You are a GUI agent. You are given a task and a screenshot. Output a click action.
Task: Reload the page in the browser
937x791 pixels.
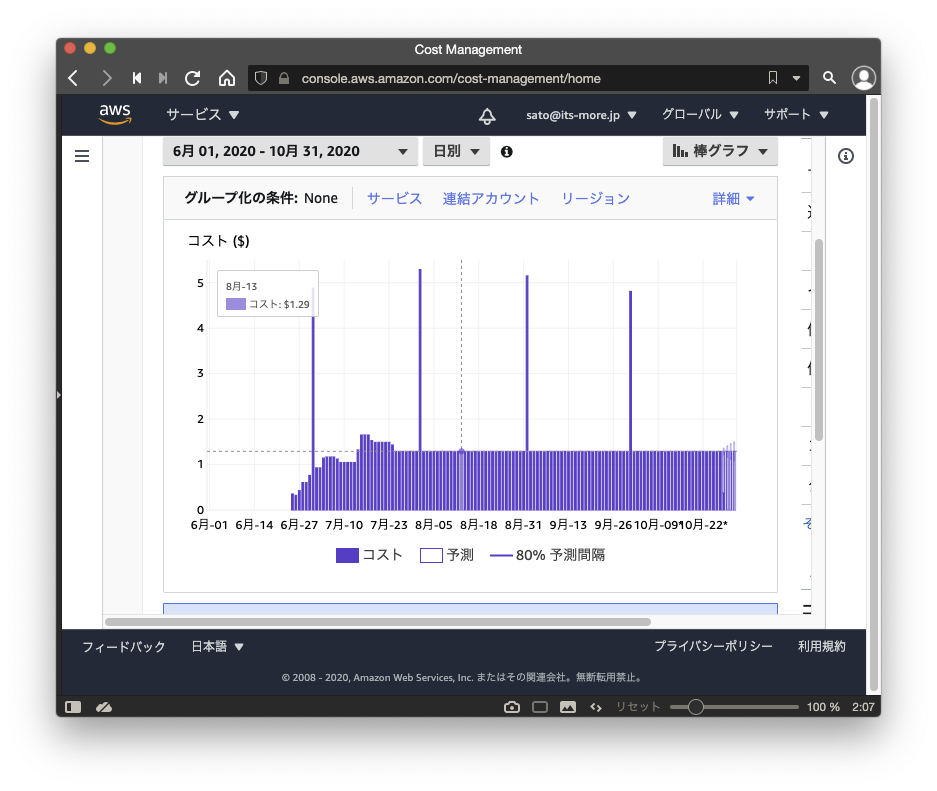coord(193,78)
